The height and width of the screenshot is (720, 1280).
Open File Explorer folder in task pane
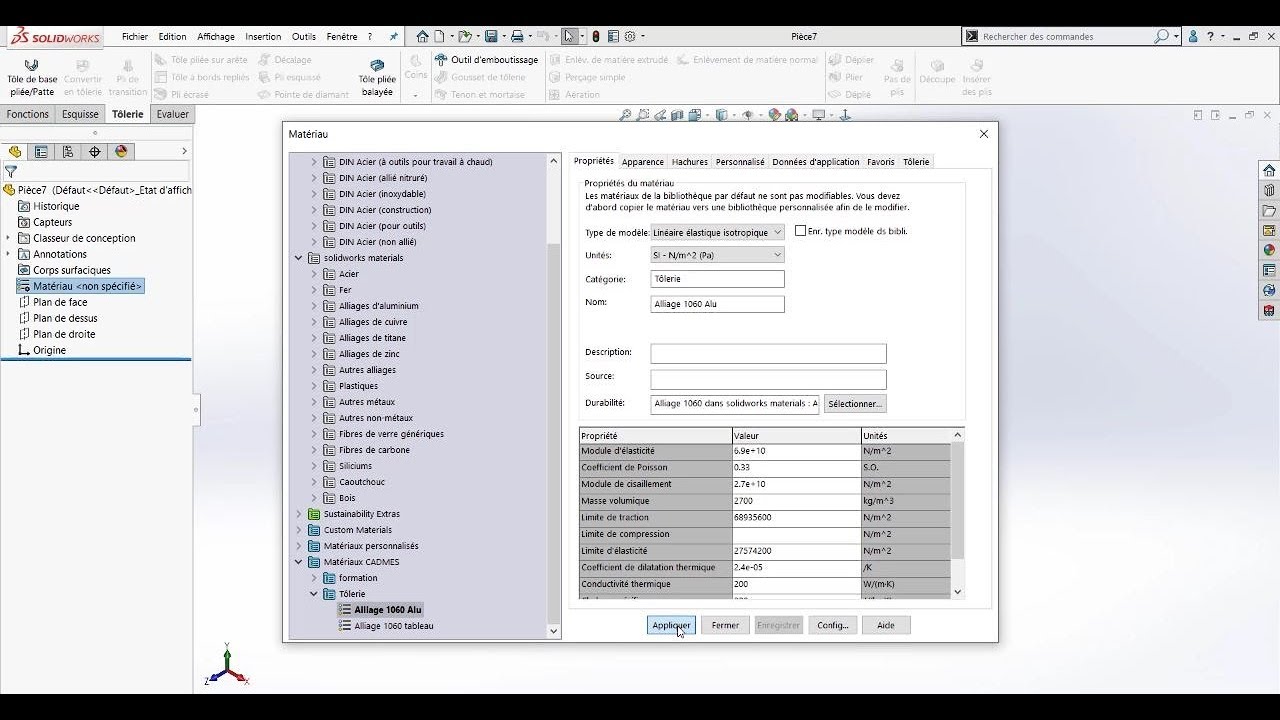1269,211
